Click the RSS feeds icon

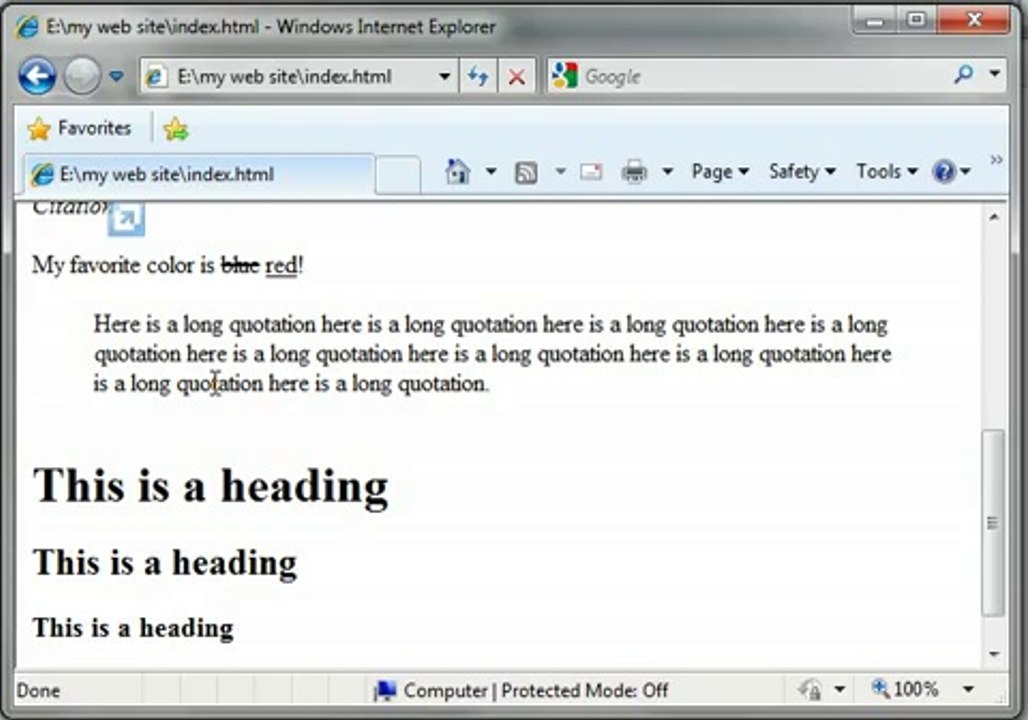(x=526, y=172)
